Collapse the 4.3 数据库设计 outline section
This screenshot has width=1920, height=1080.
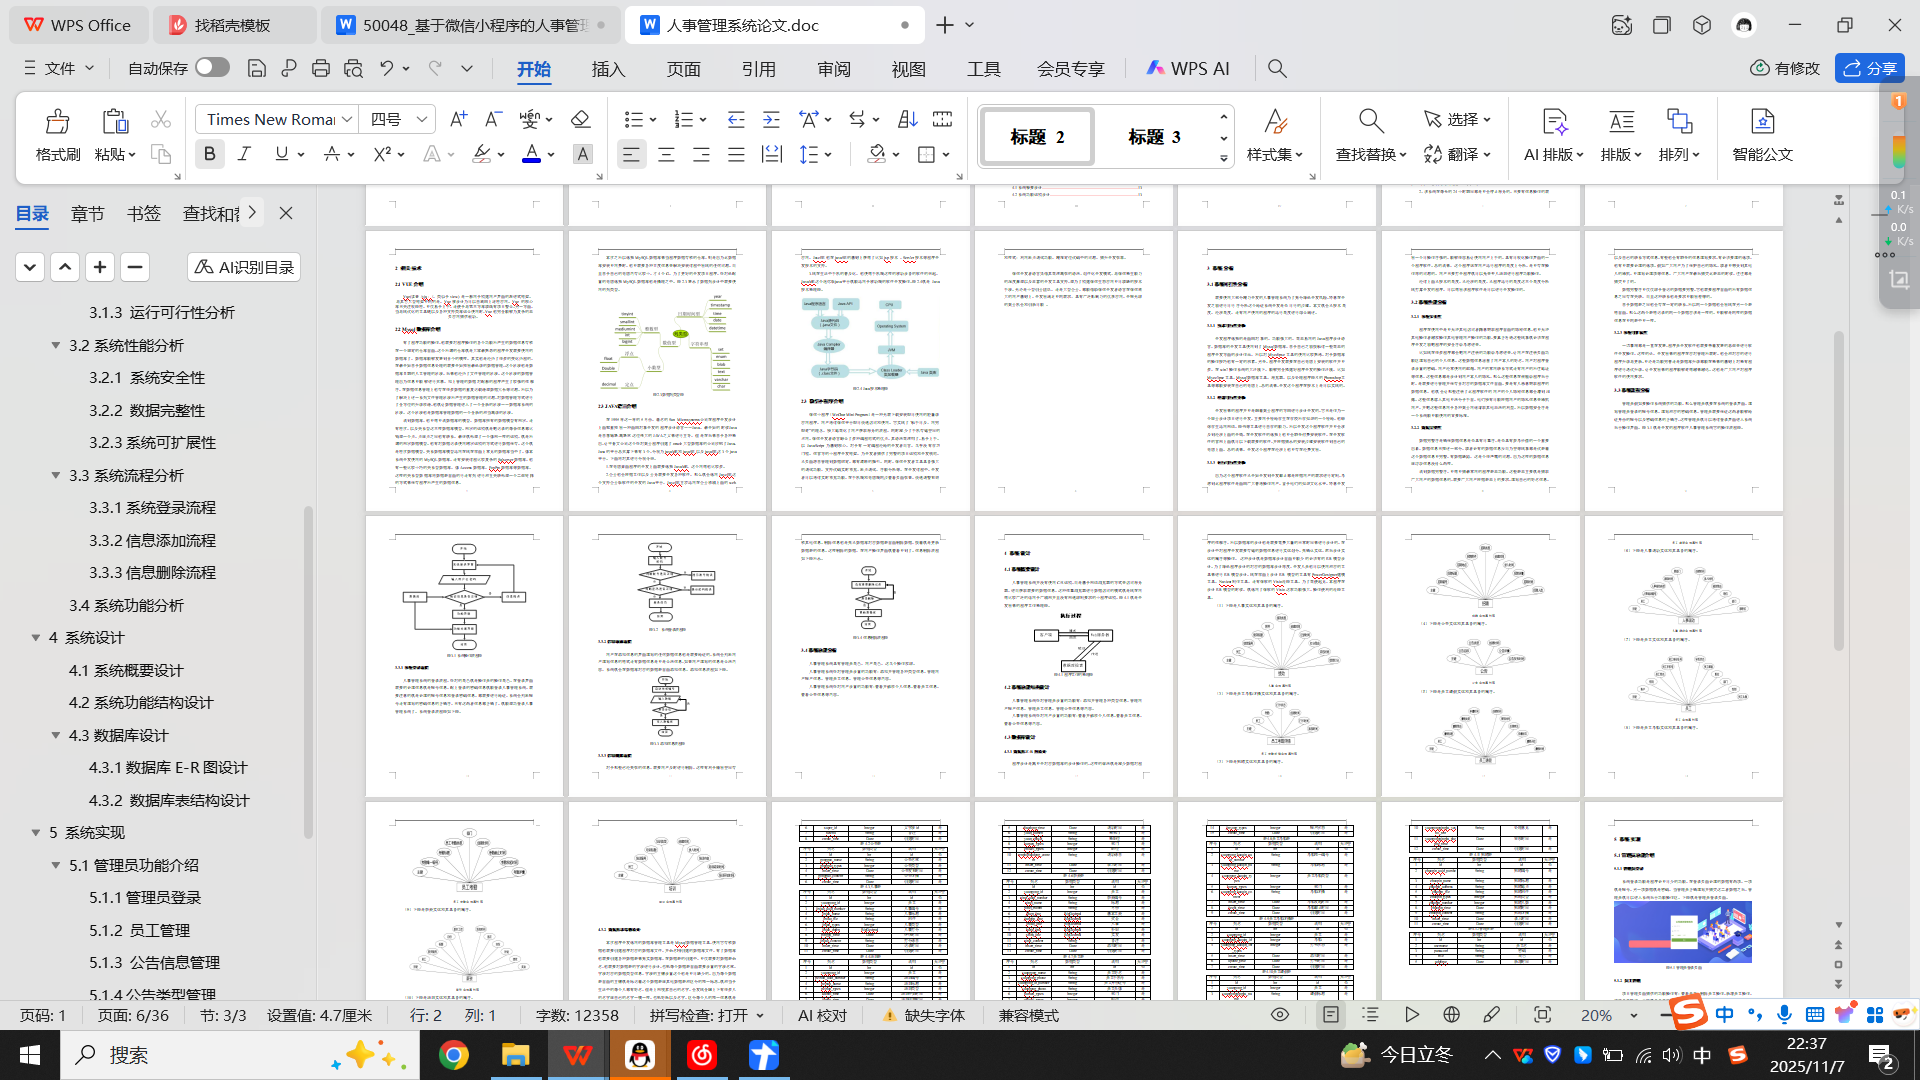coord(56,735)
